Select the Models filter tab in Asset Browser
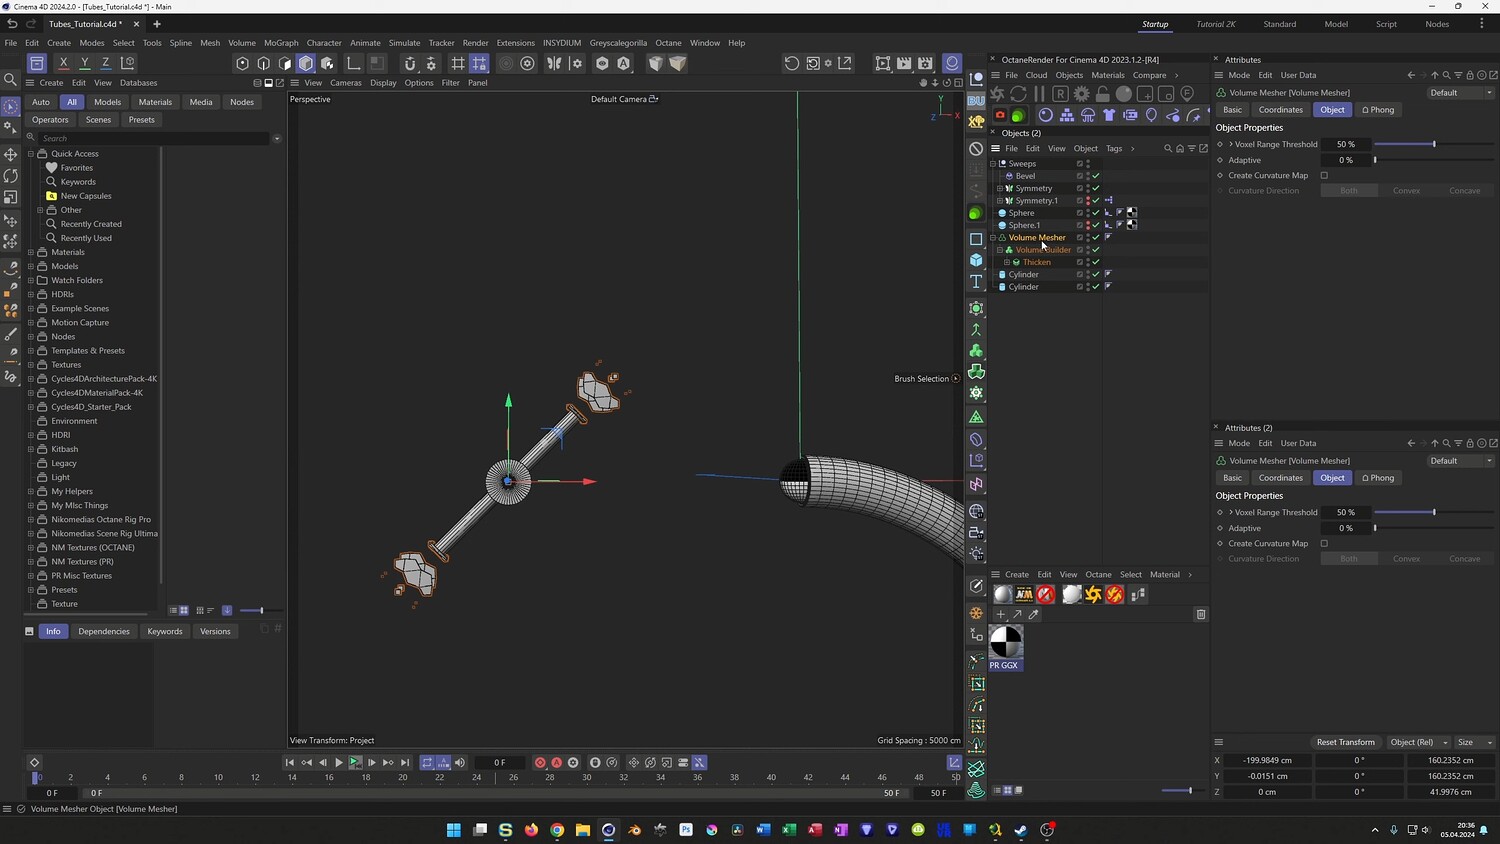The image size is (1500, 844). click(x=107, y=102)
